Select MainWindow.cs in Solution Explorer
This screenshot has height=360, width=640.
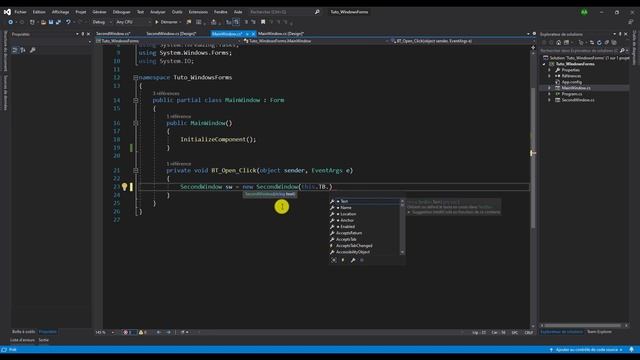576,88
